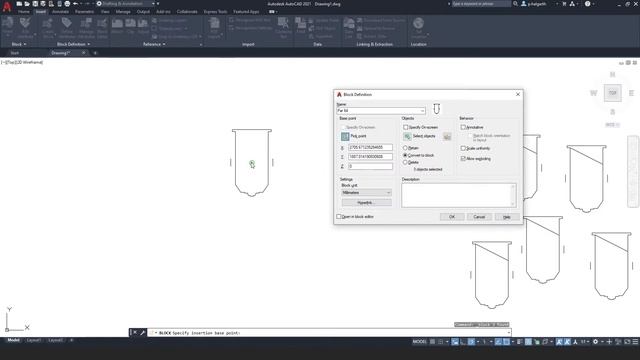
Task: Click the Block Editor ribbon icon
Action: 102,28
